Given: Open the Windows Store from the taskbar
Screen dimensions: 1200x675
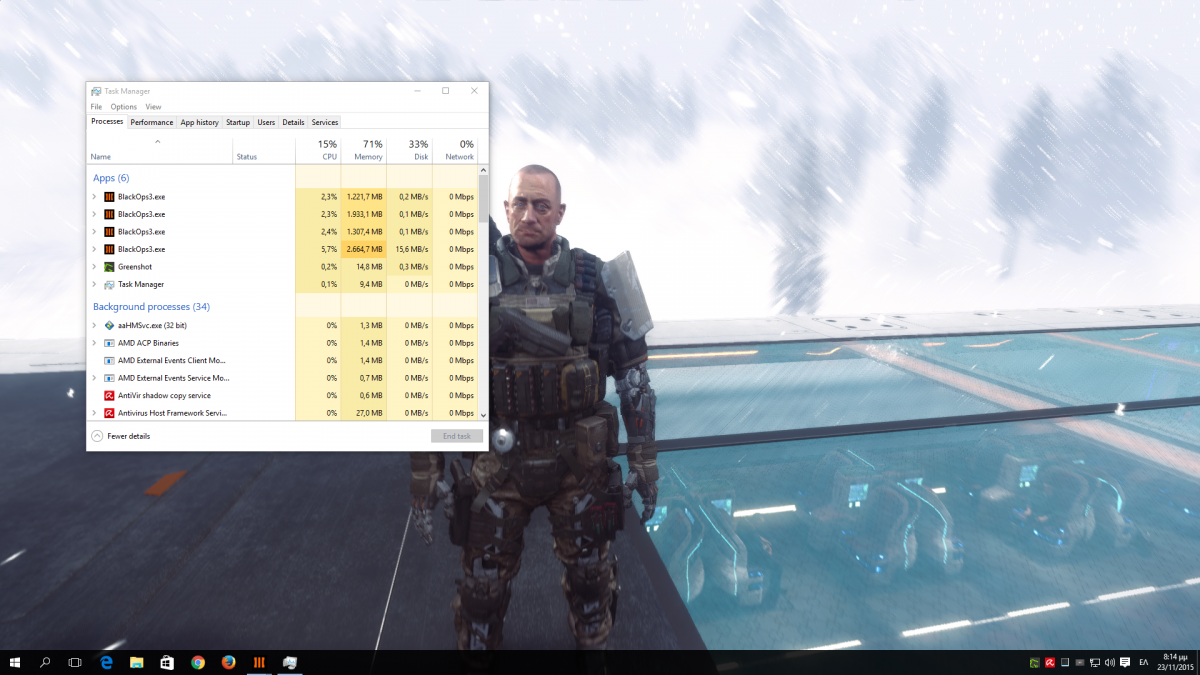Looking at the screenshot, I should point(167,662).
